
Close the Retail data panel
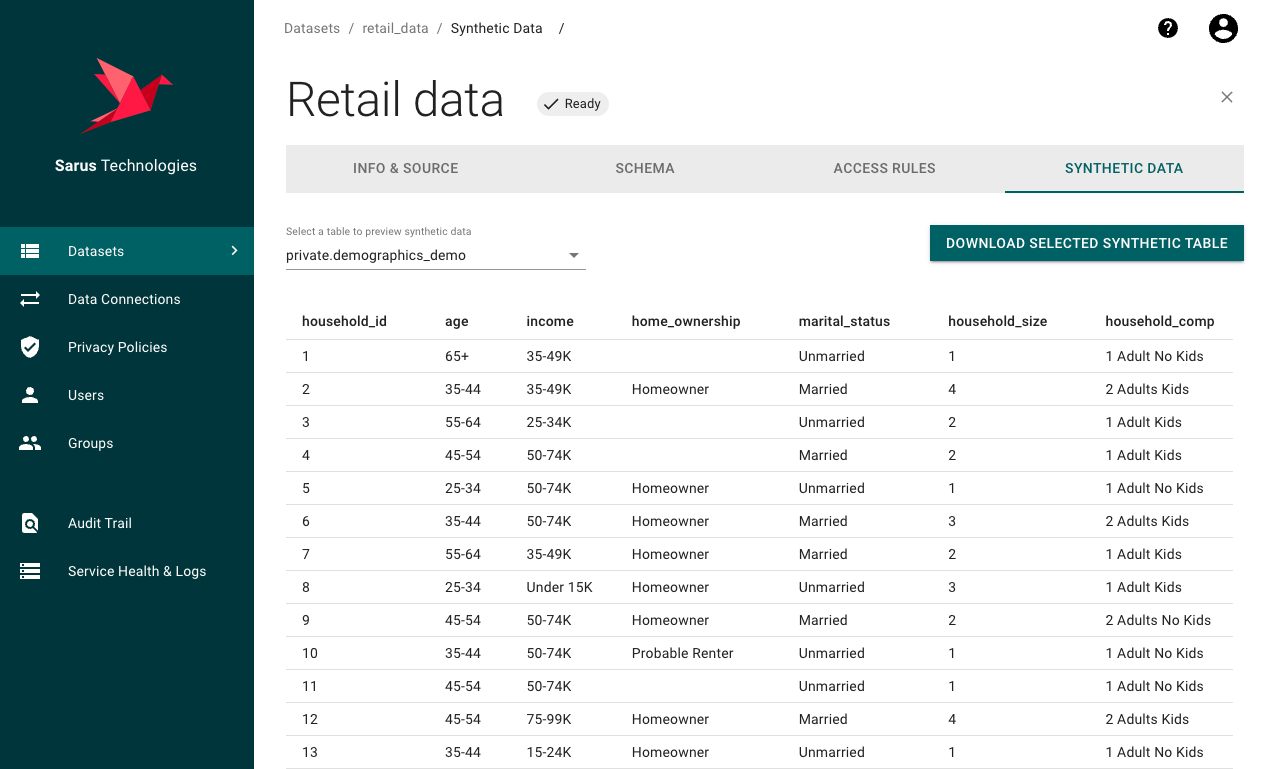(x=1227, y=97)
